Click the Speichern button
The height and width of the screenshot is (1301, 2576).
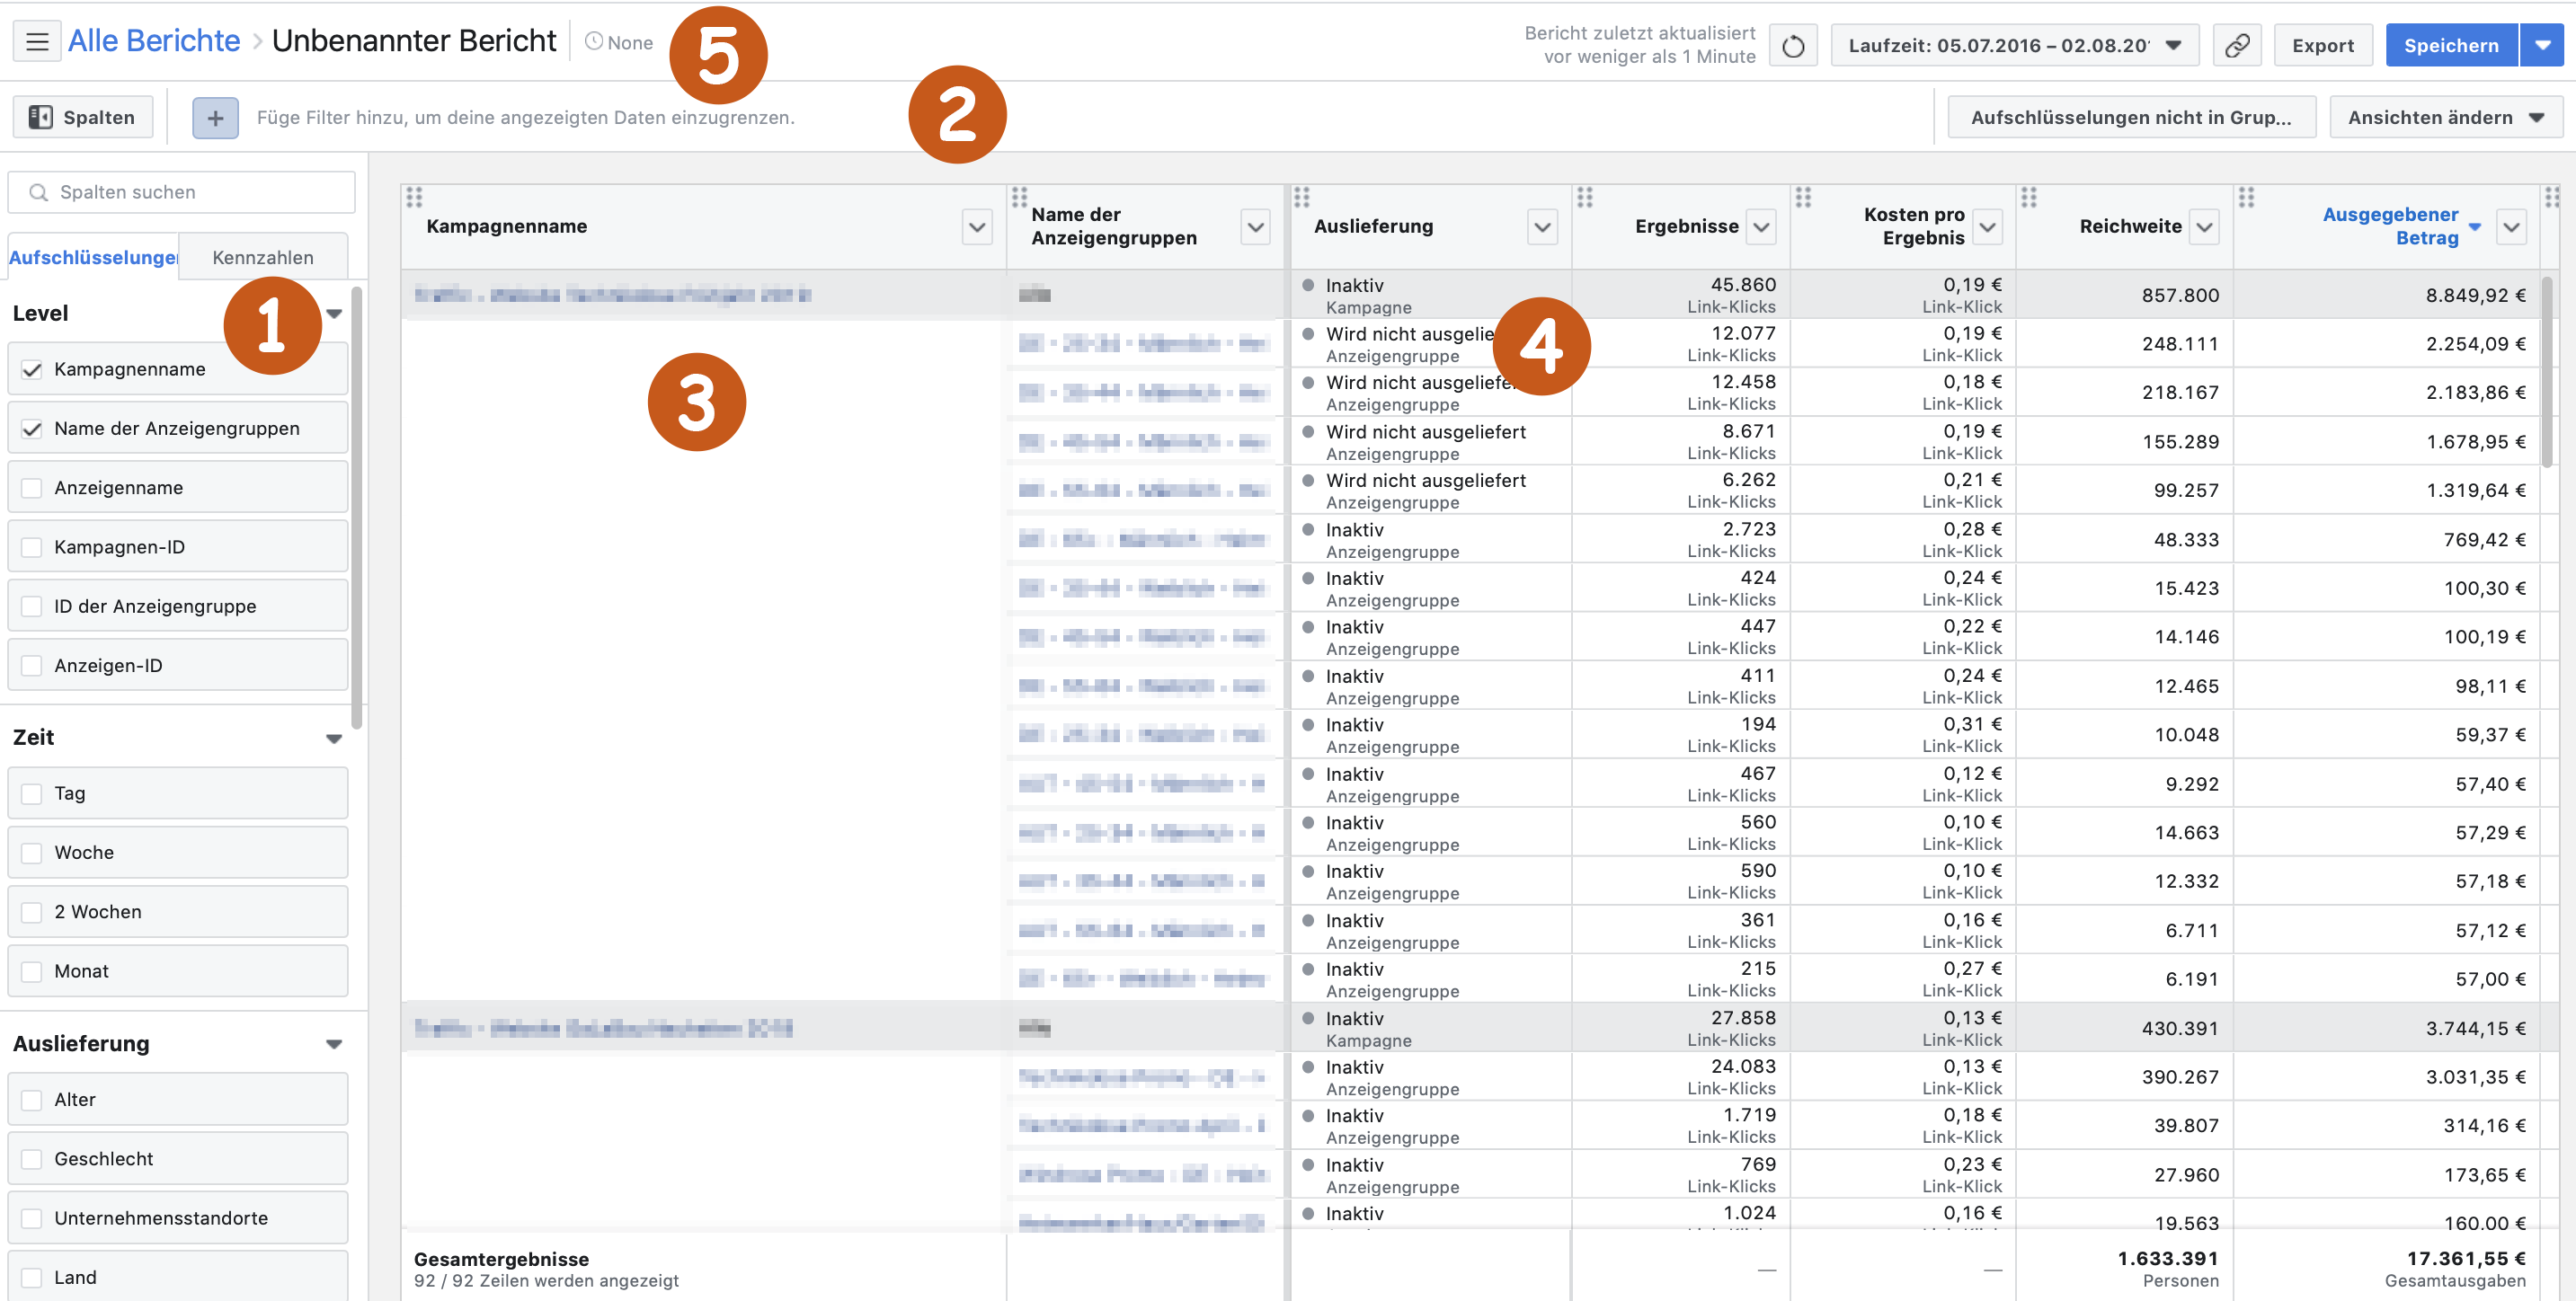pyautogui.click(x=2451, y=46)
